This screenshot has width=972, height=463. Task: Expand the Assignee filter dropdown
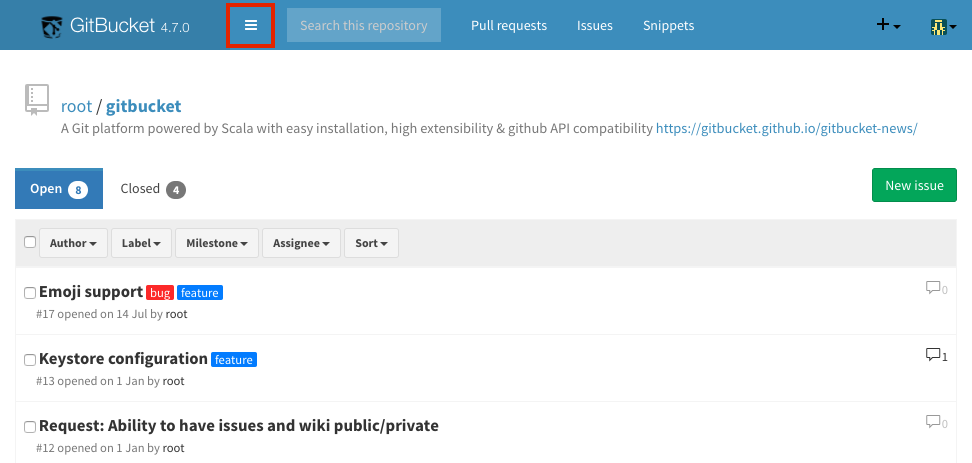pos(301,243)
